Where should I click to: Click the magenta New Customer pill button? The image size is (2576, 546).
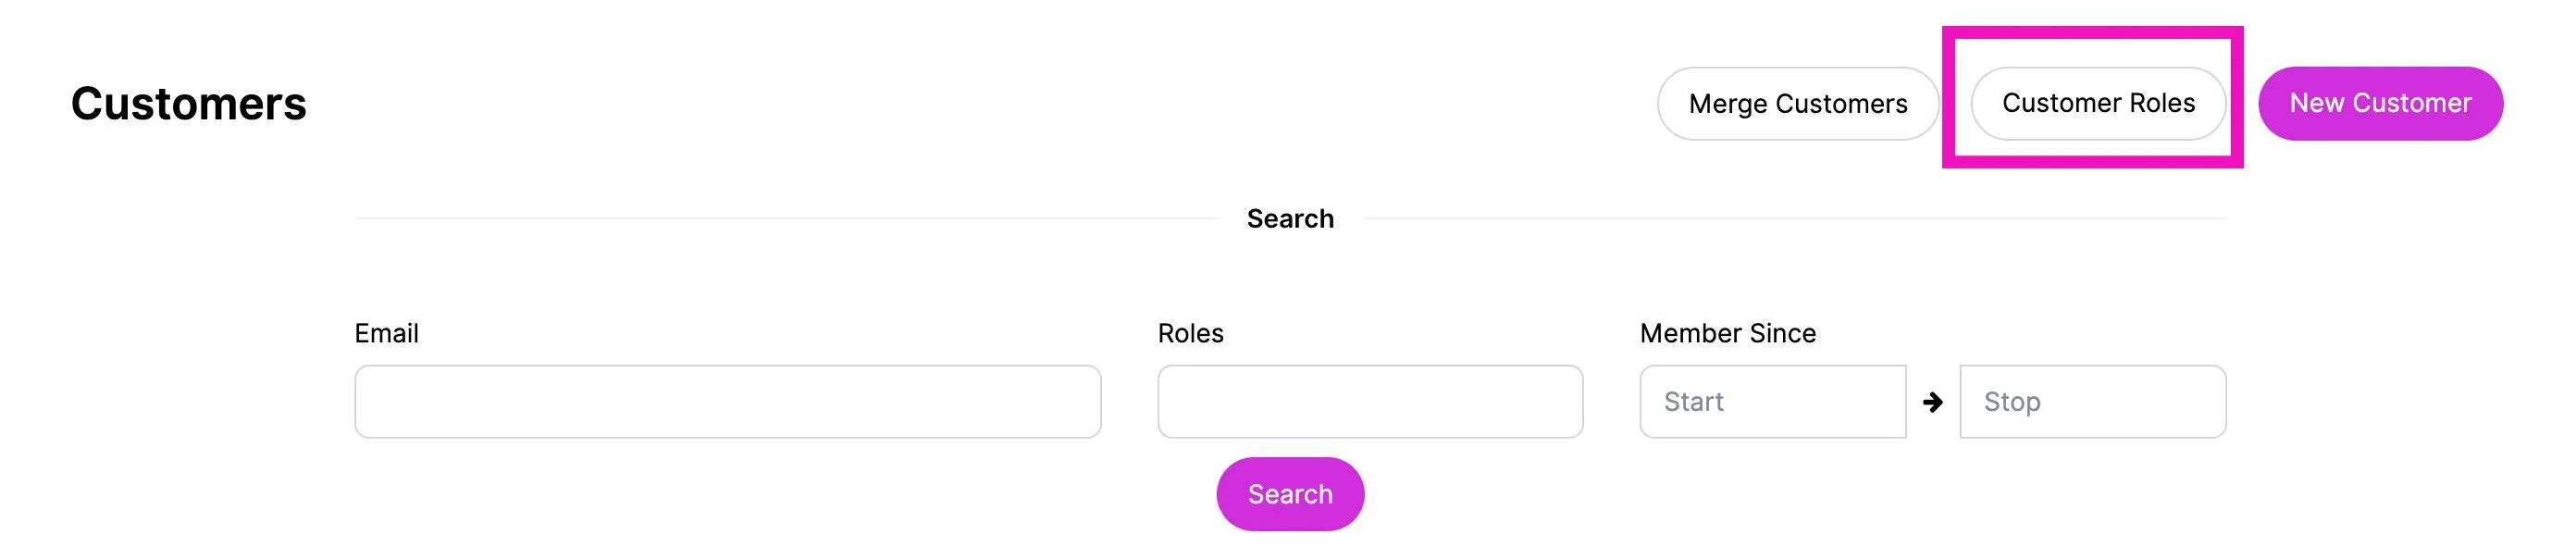click(x=2380, y=103)
